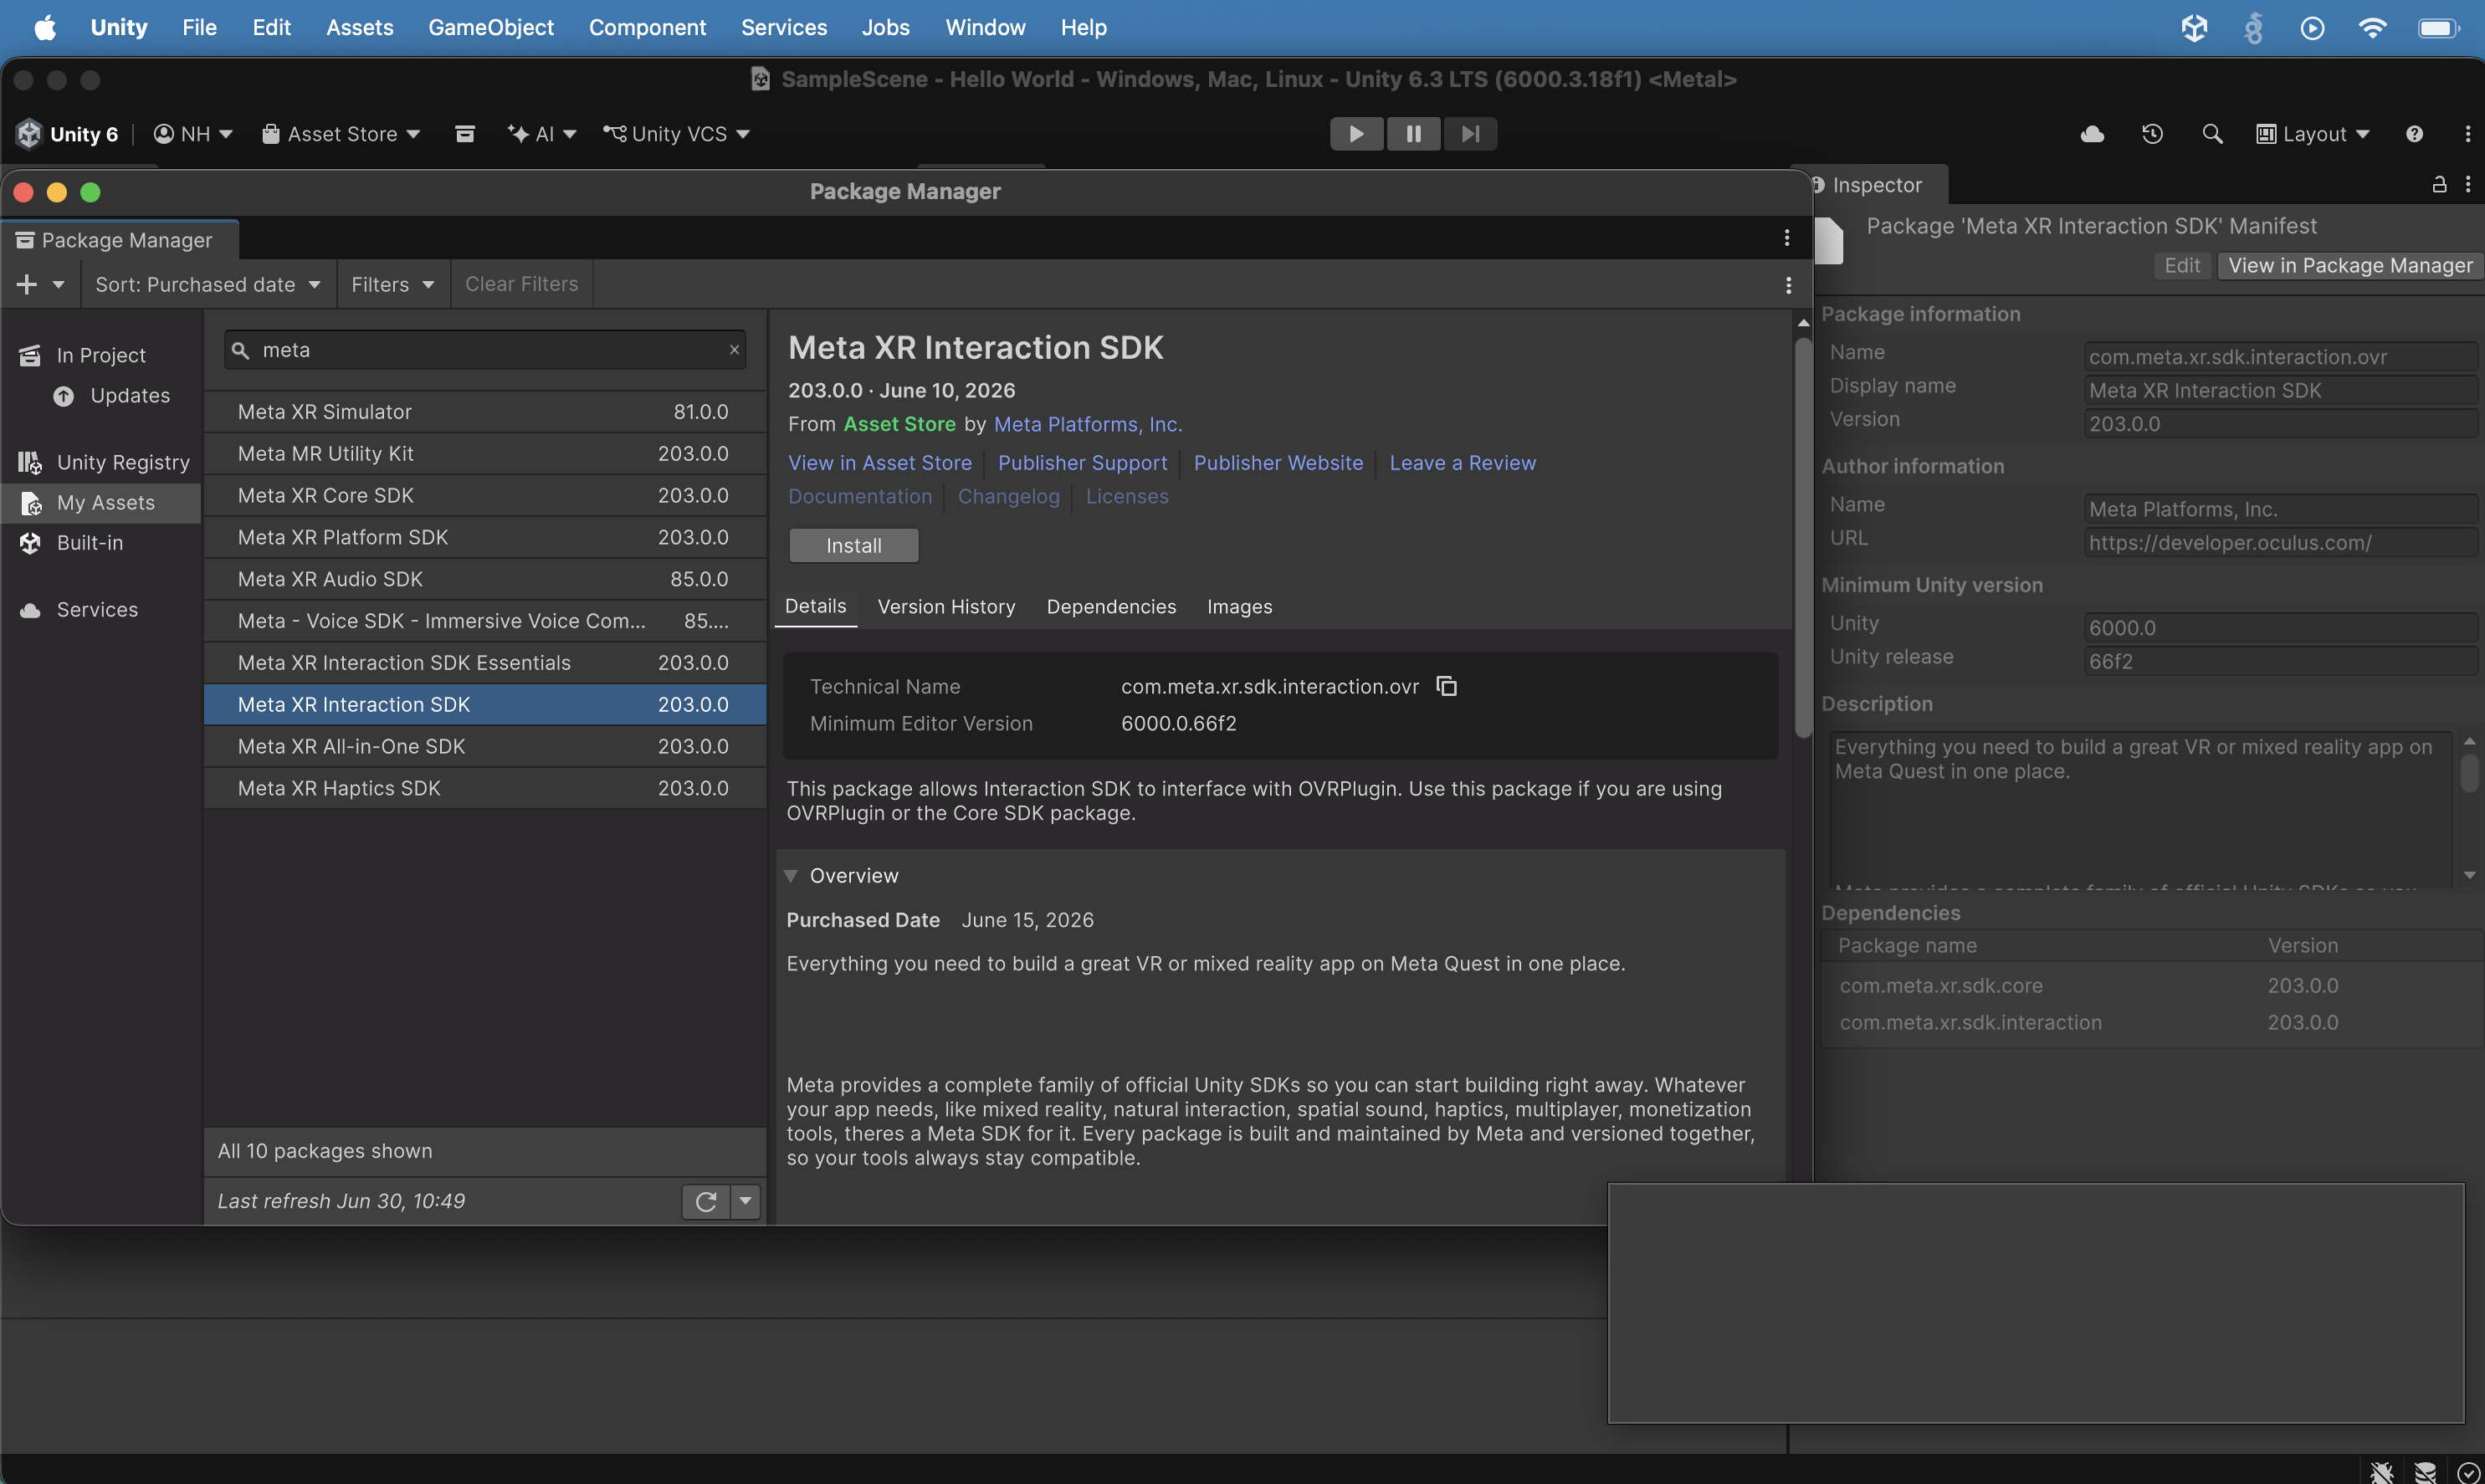Click the help question mark icon
The width and height of the screenshot is (2485, 1484).
point(2414,134)
